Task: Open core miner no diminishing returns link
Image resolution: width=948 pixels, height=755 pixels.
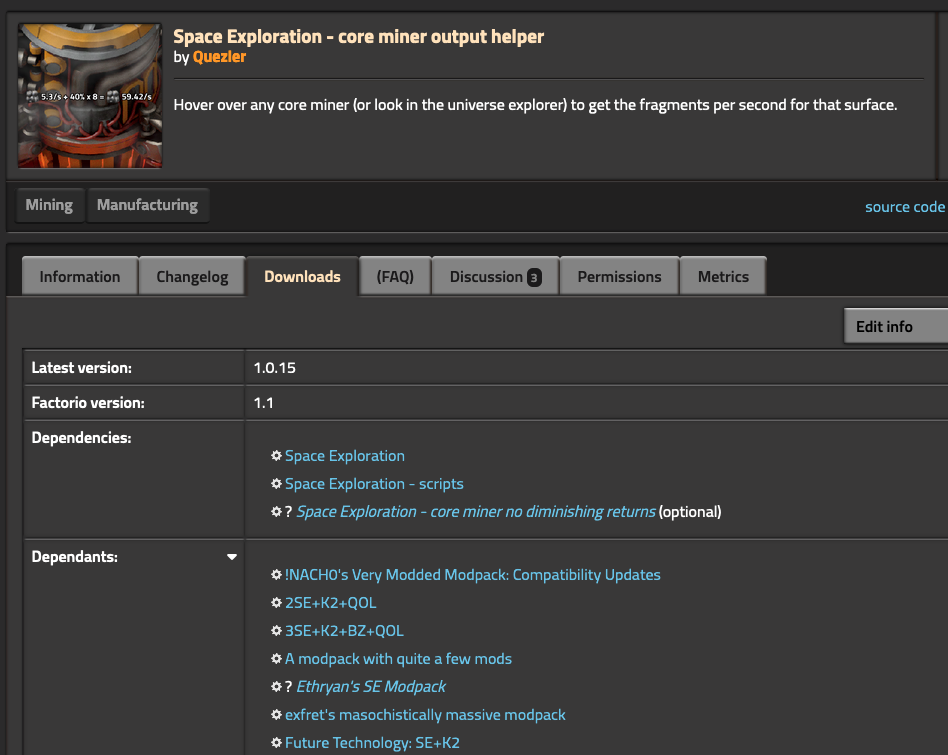Action: click(x=476, y=512)
